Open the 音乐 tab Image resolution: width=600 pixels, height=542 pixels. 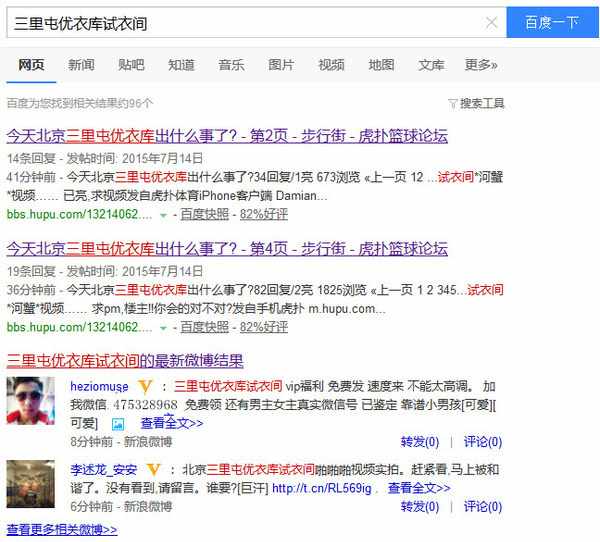231,65
